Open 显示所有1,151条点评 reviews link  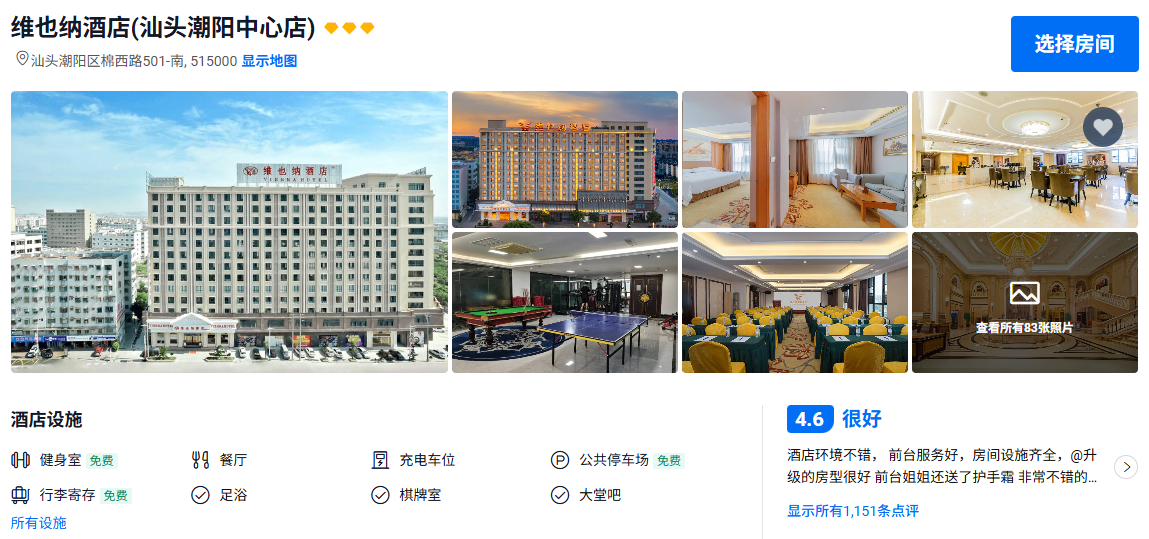(853, 511)
